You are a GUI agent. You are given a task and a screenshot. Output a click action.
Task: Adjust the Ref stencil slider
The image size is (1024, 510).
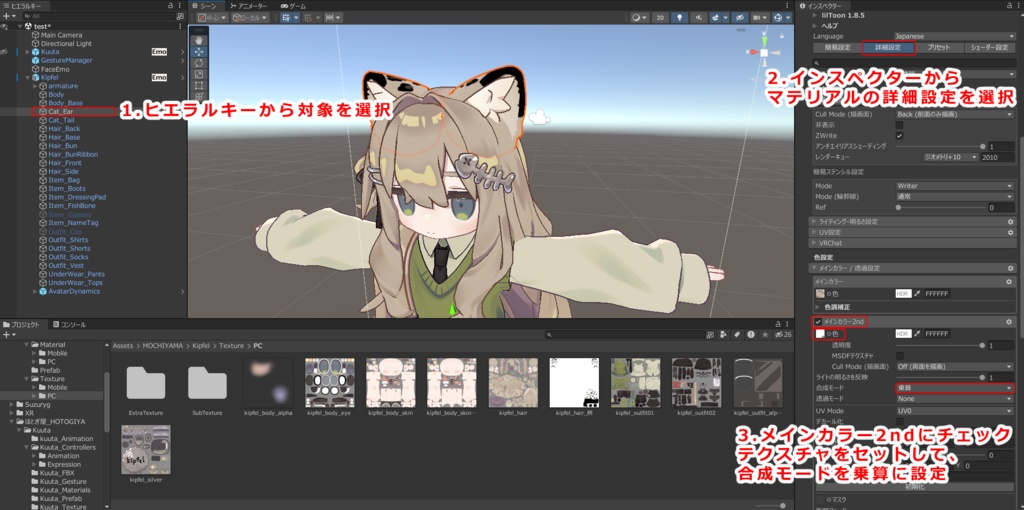click(x=940, y=208)
